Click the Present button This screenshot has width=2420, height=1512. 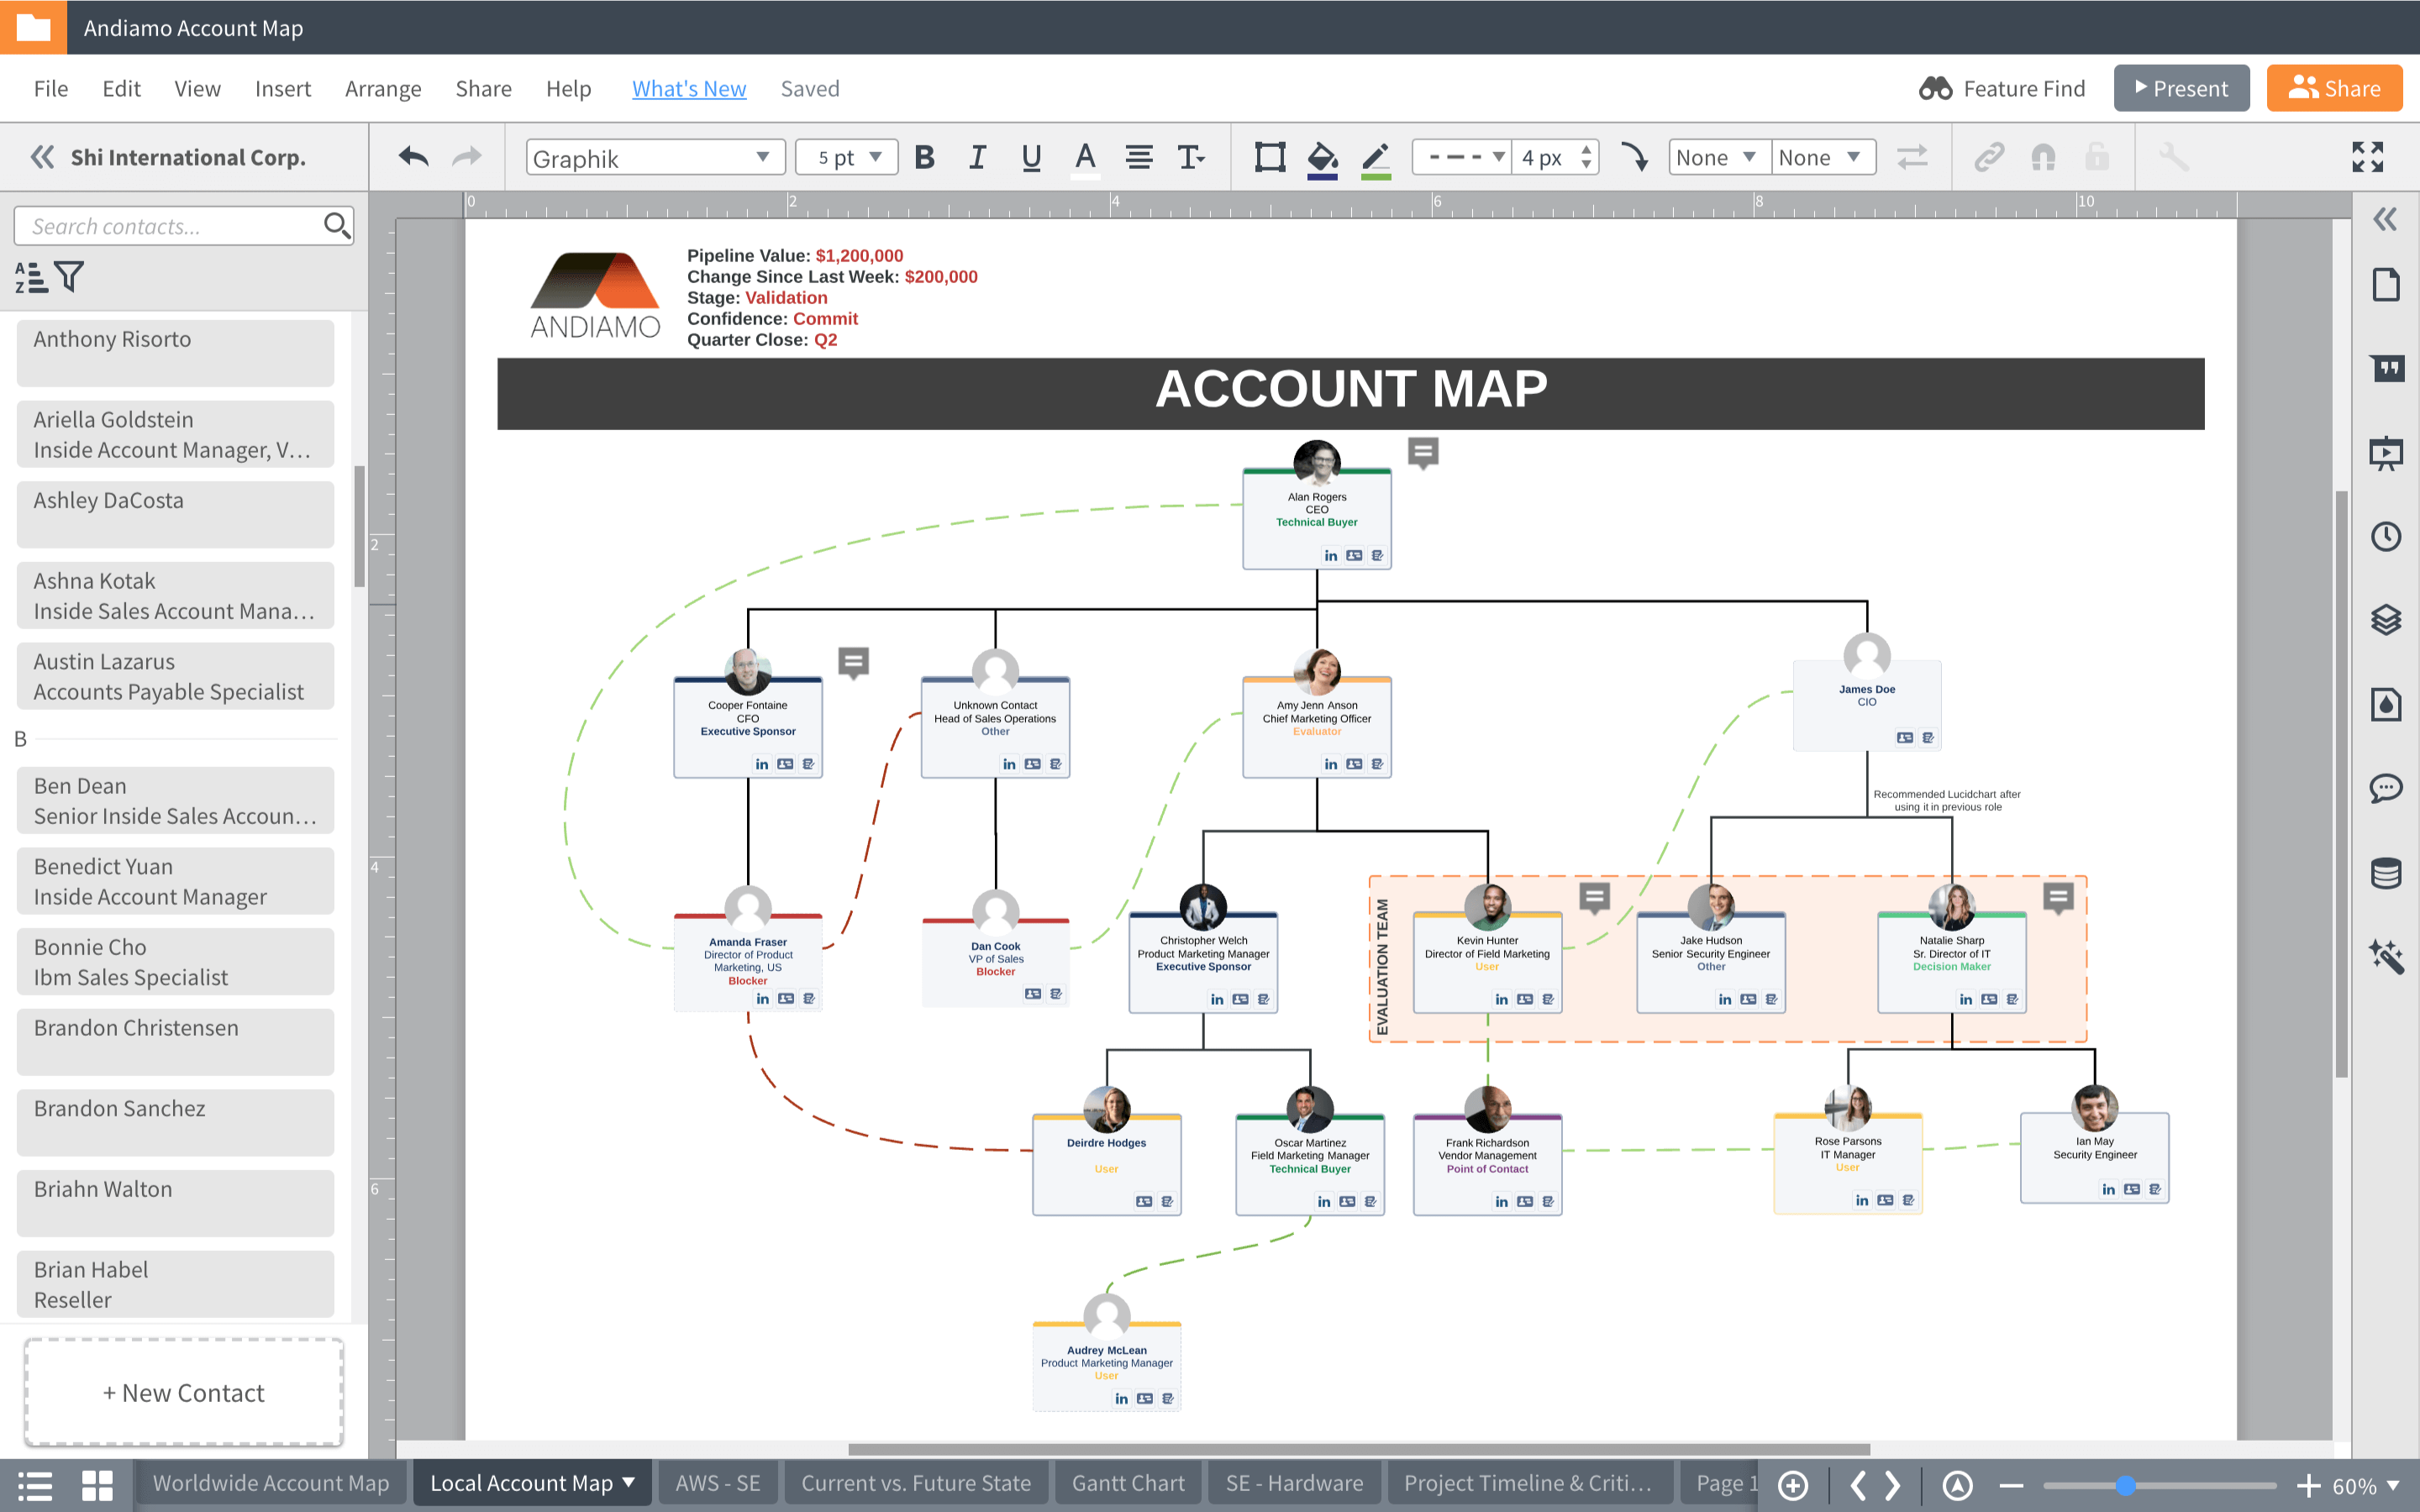pos(2181,88)
